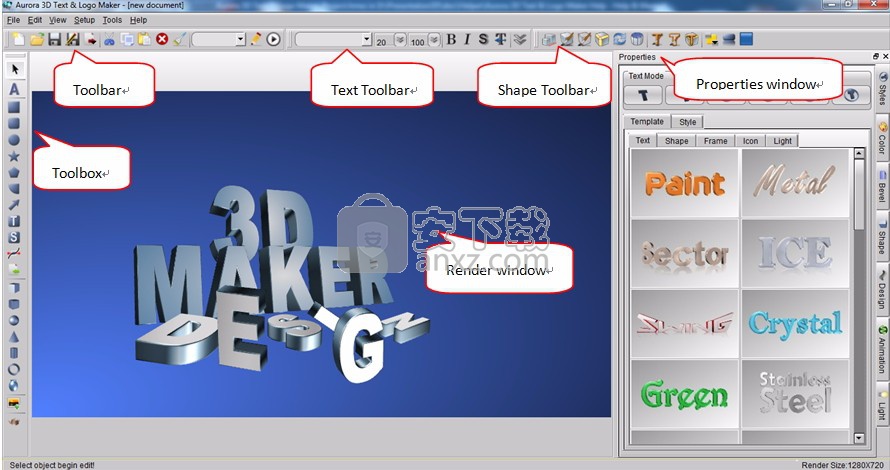The width and height of the screenshot is (890, 470).
Task: Delete object with red X icon
Action: (162, 39)
